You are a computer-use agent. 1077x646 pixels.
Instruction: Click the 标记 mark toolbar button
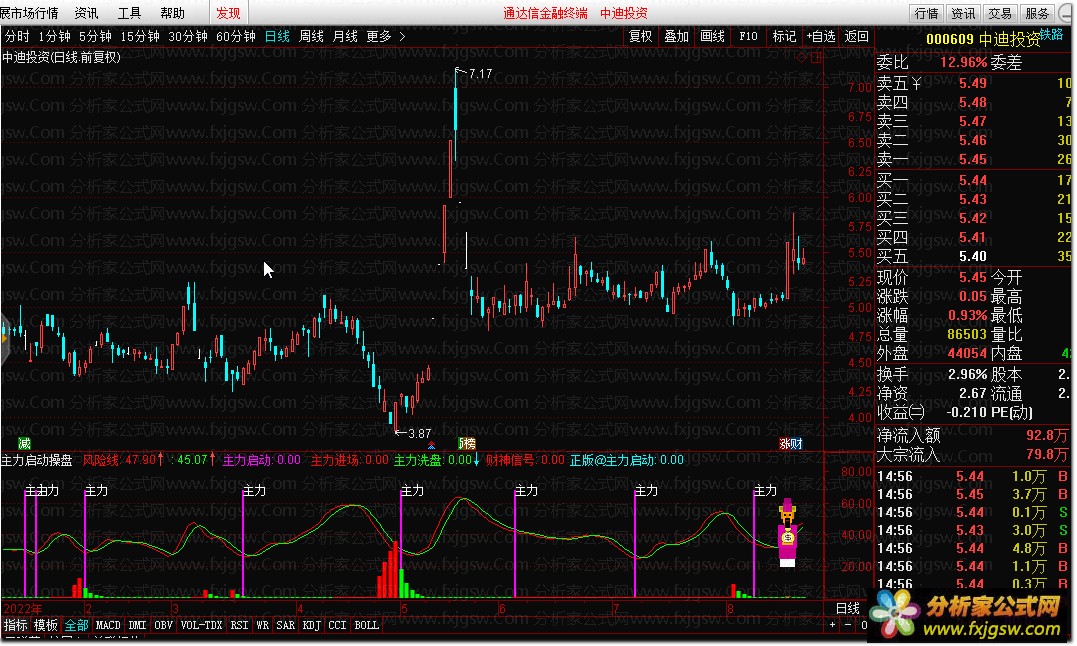pyautogui.click(x=784, y=36)
